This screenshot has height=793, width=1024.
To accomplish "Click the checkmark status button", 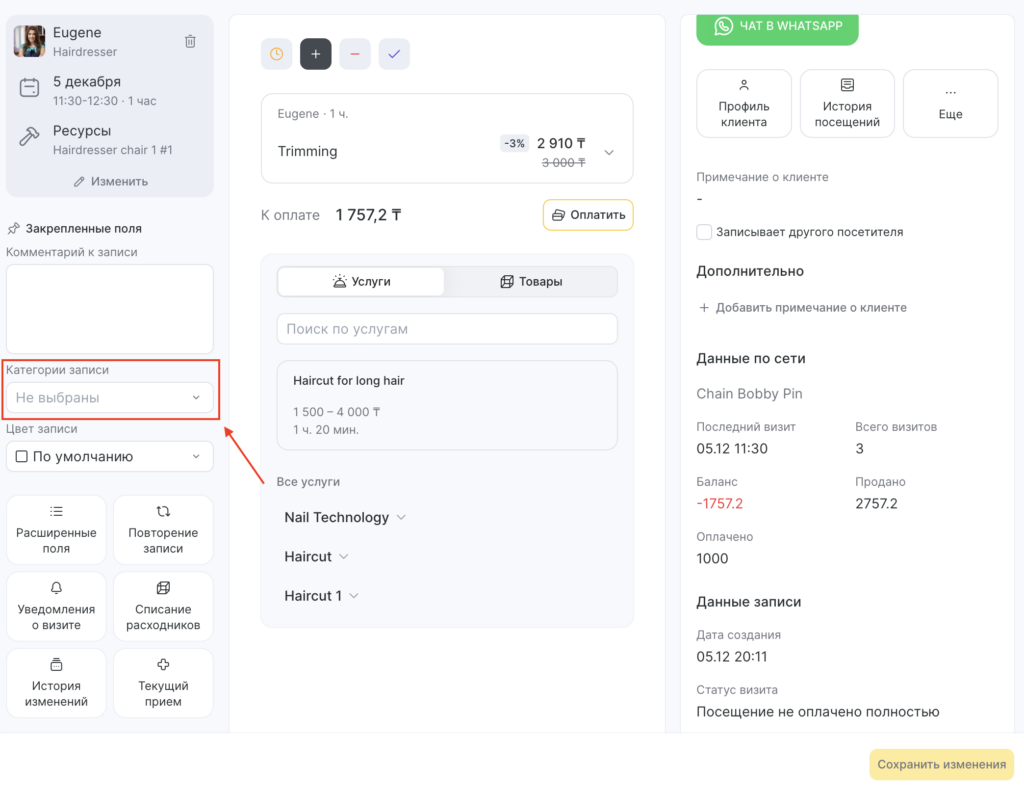I will tap(394, 54).
